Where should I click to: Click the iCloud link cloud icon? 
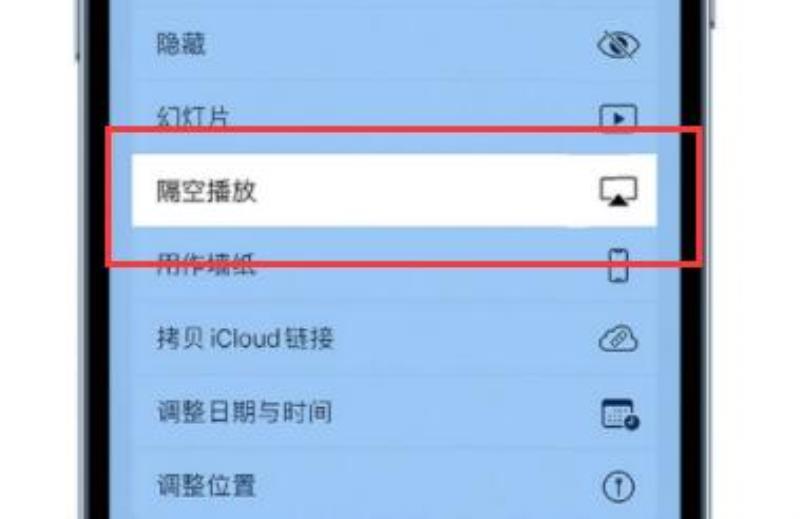(618, 338)
